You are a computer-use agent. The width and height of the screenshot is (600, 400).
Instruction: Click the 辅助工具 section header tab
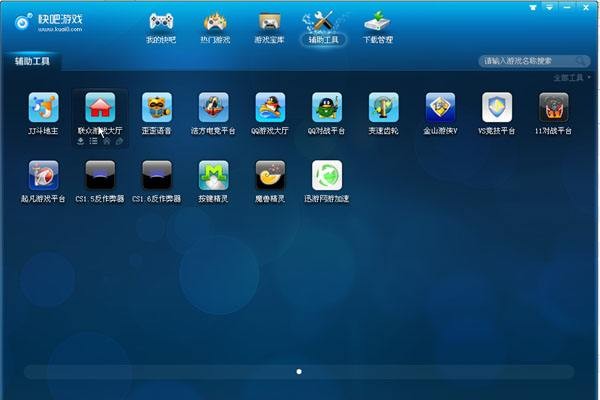pos(32,61)
